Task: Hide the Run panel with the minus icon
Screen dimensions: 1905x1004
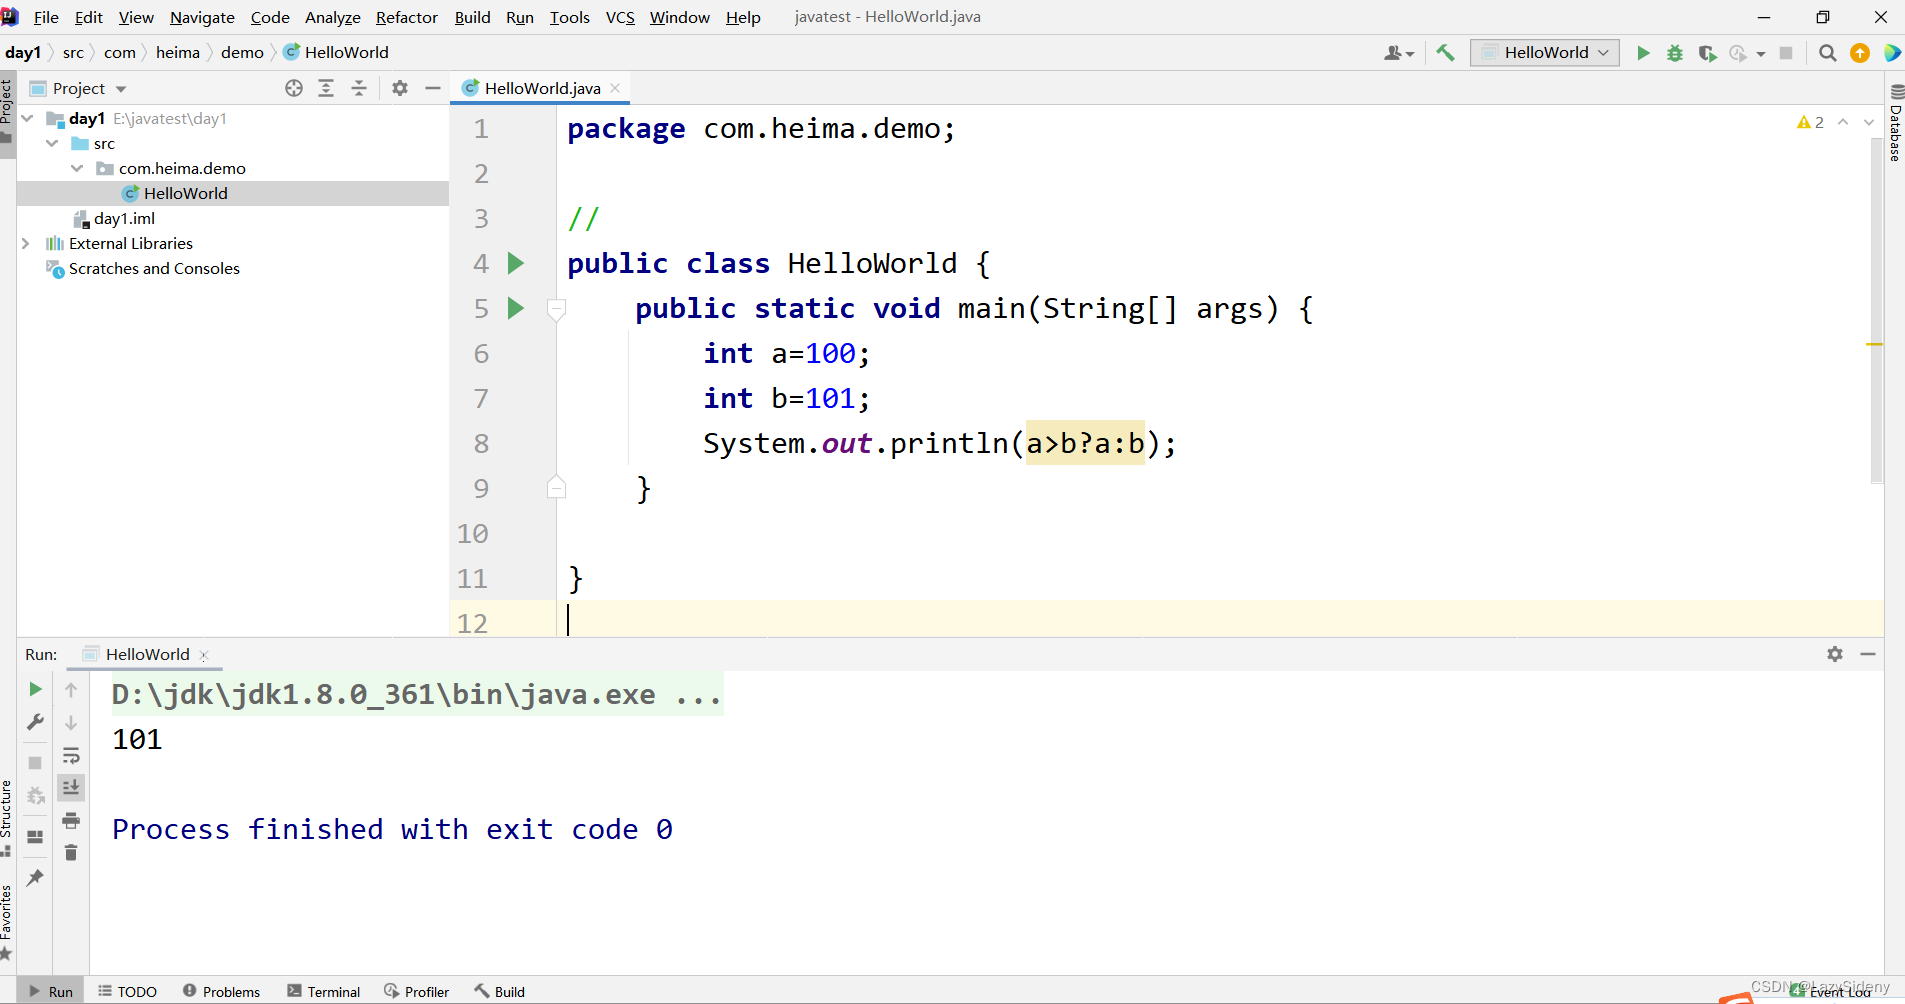Action: pos(1868,654)
